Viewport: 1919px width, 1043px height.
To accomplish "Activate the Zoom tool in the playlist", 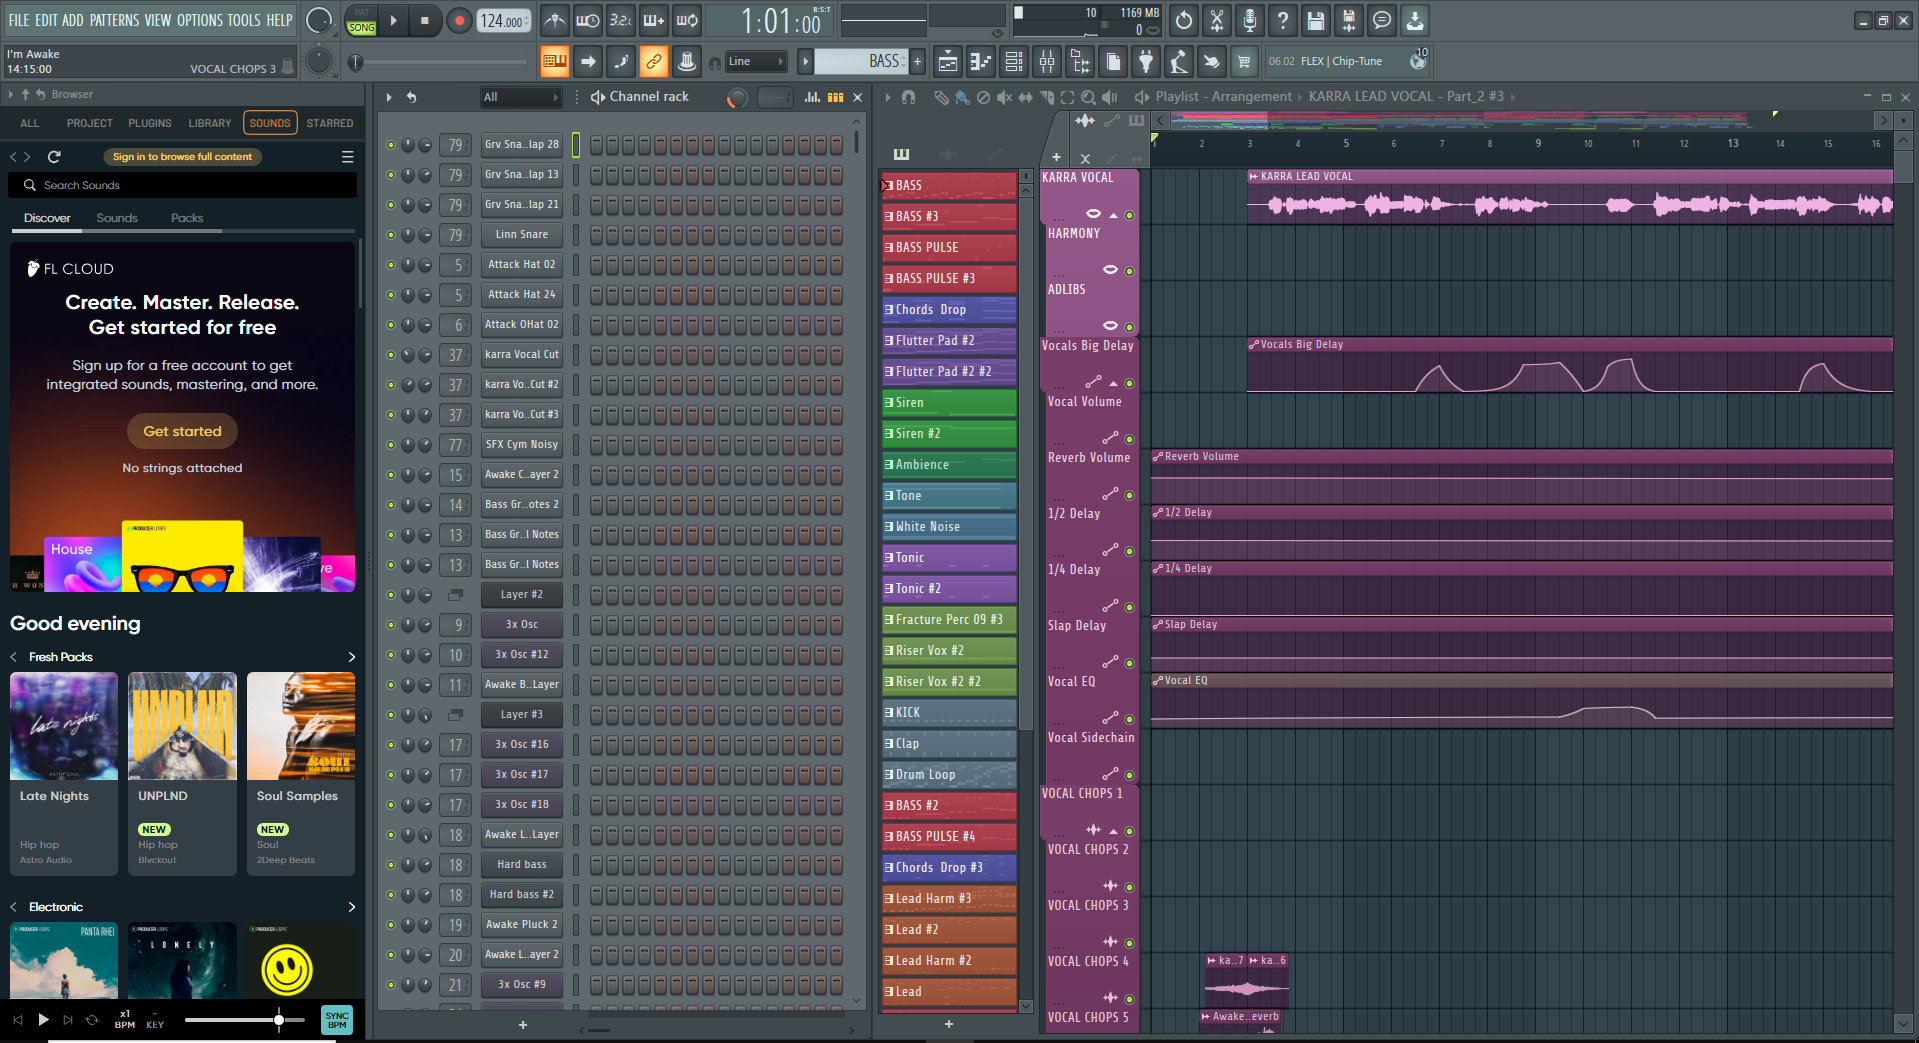I will pyautogui.click(x=1087, y=97).
